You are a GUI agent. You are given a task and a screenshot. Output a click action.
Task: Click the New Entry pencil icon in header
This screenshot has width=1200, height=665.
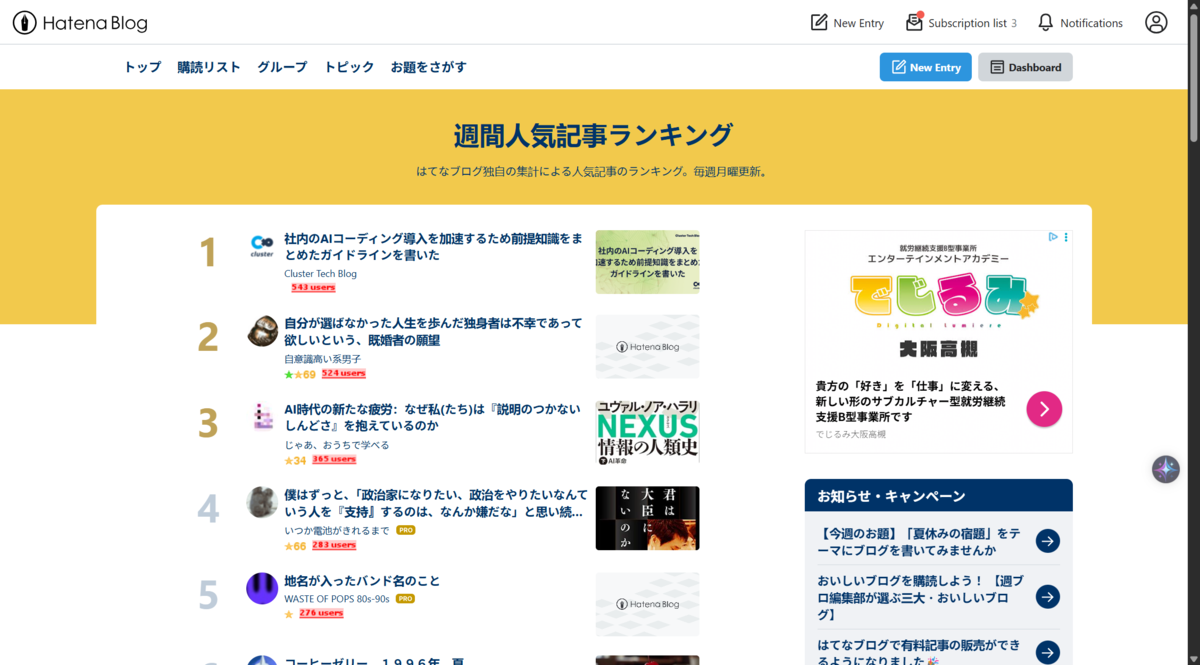(x=819, y=22)
